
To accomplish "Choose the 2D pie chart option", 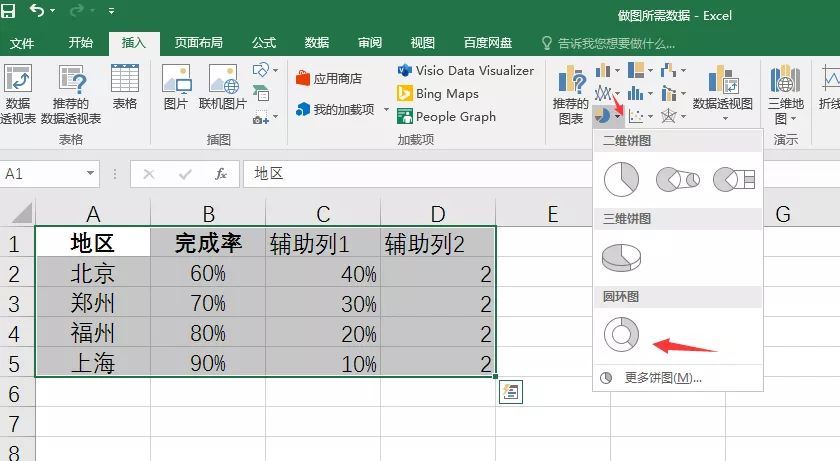I will 621,180.
